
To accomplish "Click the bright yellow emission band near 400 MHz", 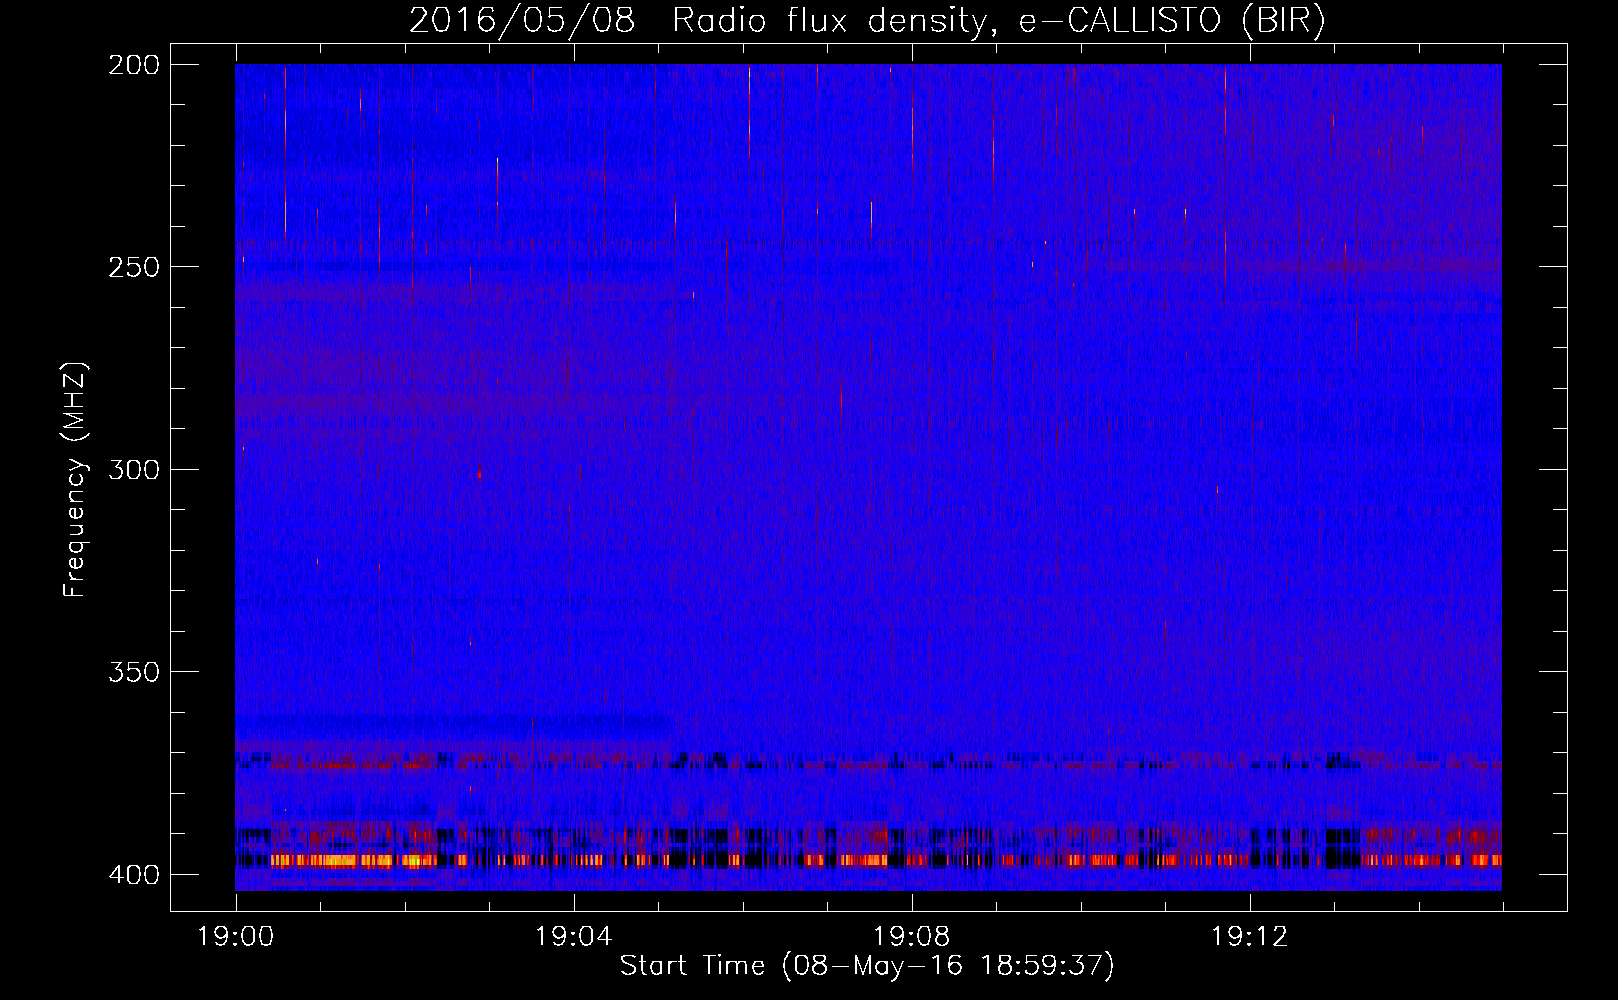I will [355, 860].
